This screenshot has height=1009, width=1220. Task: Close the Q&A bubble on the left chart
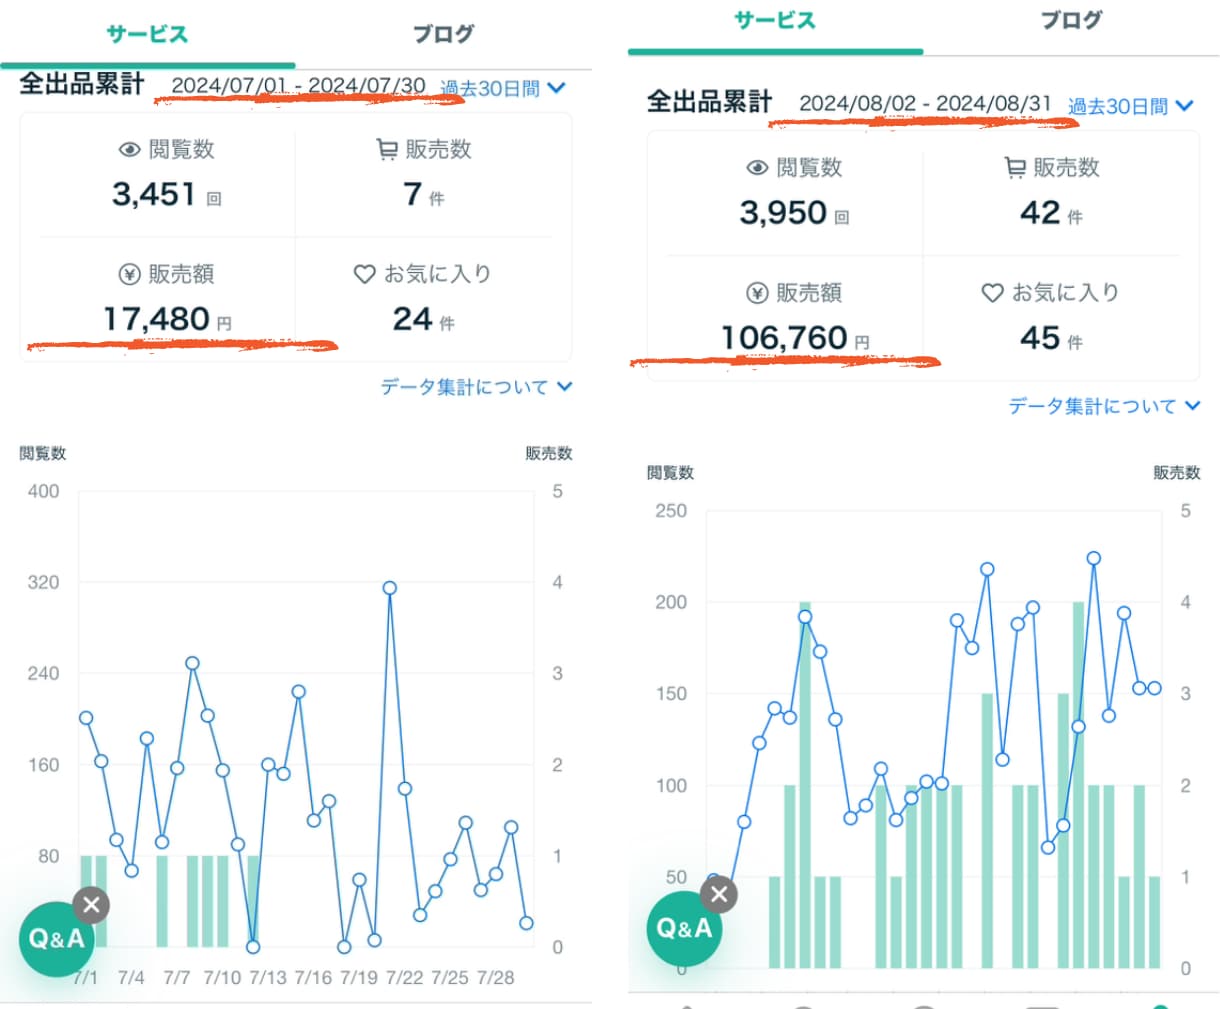pos(91,906)
